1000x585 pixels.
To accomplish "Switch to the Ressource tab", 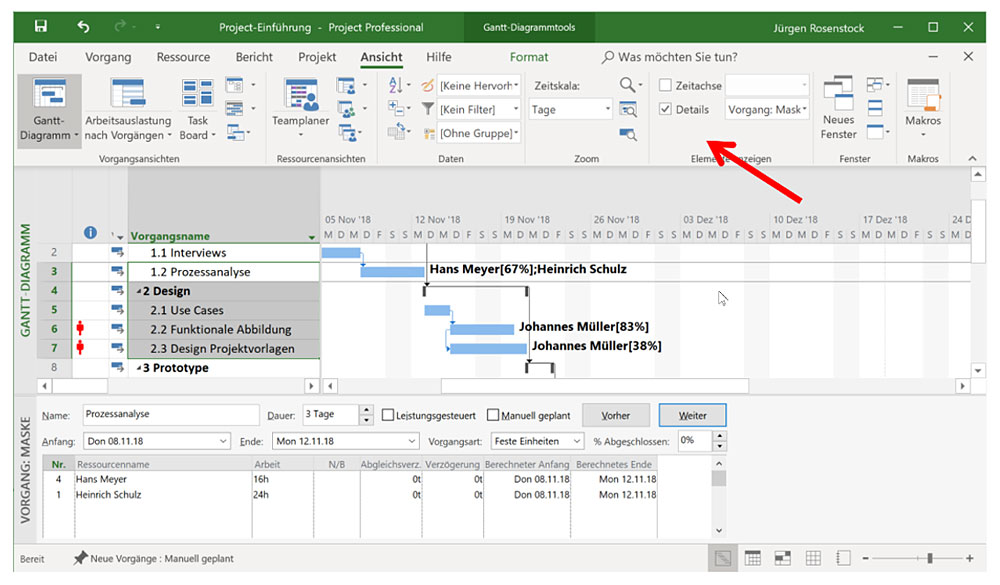I will pyautogui.click(x=183, y=57).
